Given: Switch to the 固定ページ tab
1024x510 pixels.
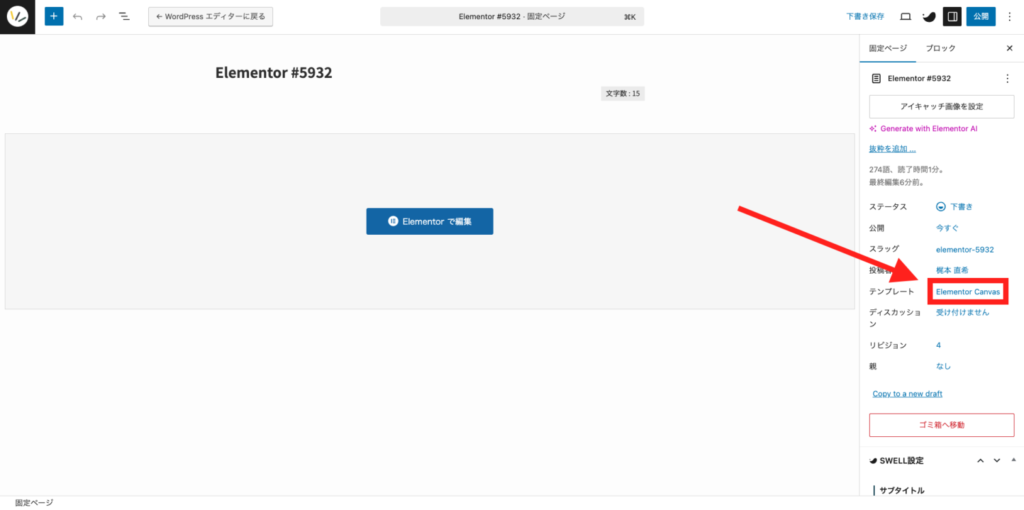Looking at the screenshot, I should 888,48.
